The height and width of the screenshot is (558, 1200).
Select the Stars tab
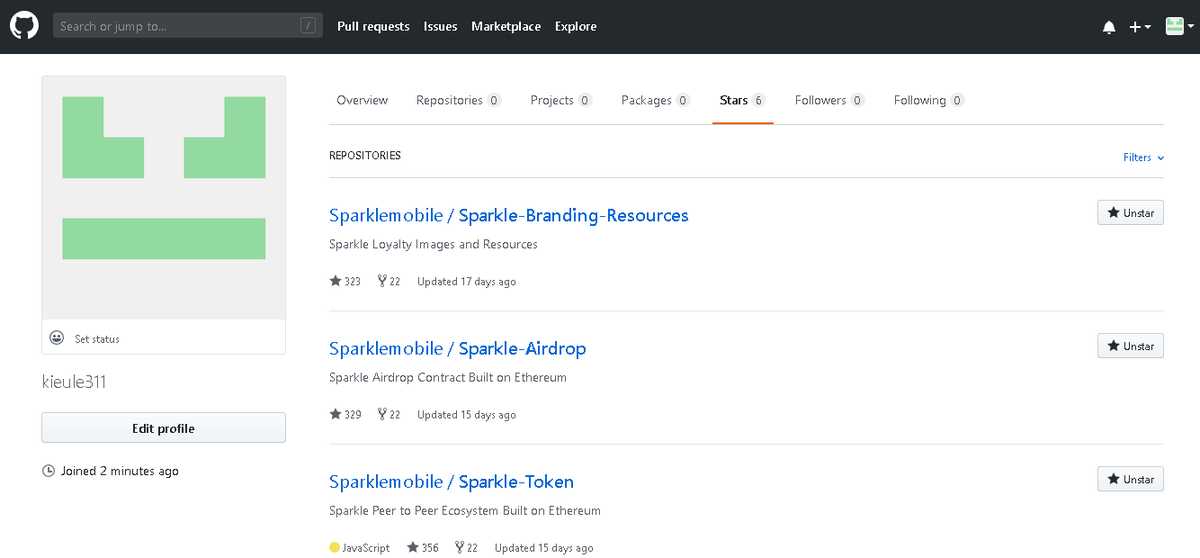pos(742,100)
